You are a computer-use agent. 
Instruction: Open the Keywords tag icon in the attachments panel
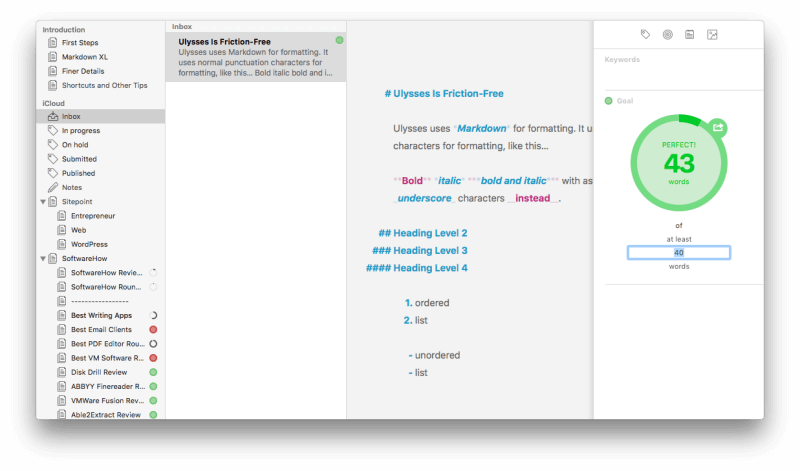pos(645,35)
